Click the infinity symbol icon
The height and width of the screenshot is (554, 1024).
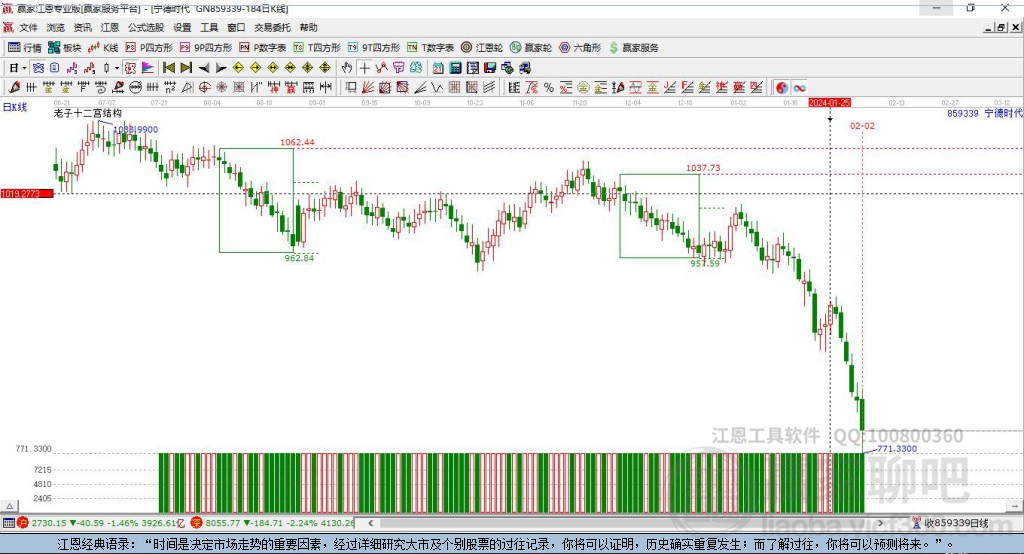click(799, 88)
